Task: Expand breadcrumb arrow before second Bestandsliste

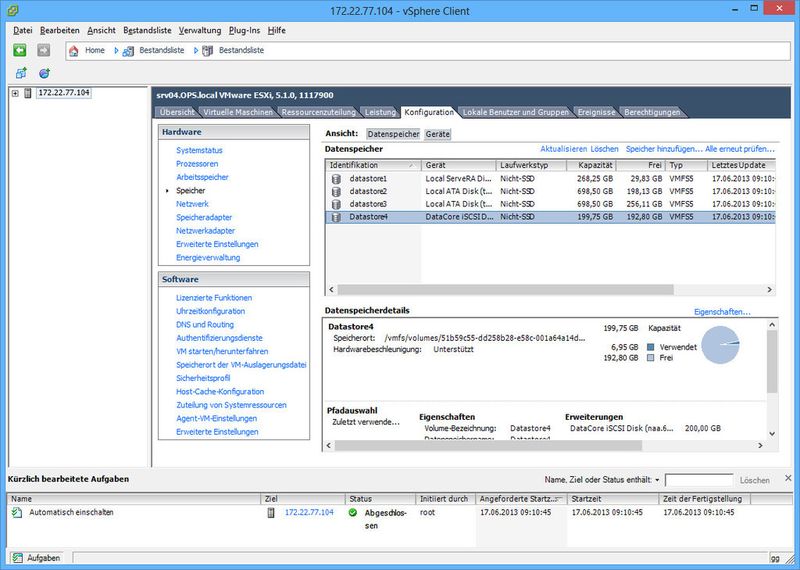Action: pos(196,51)
